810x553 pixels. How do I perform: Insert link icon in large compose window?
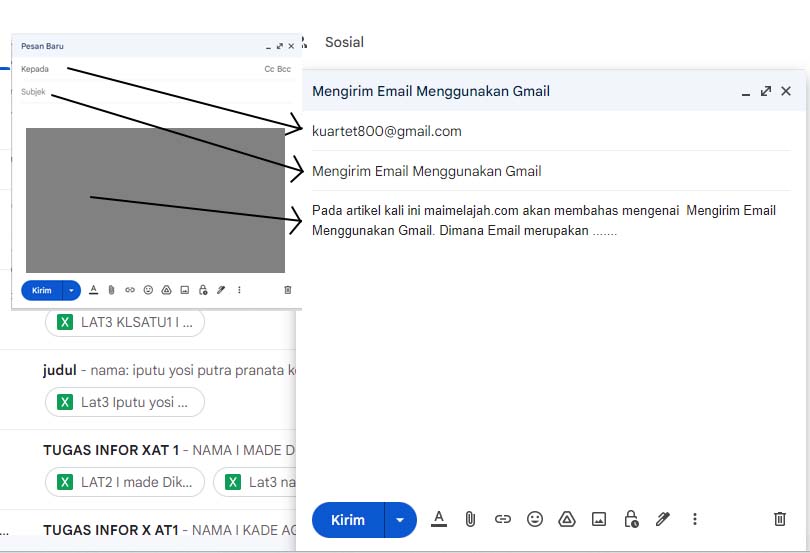(503, 519)
